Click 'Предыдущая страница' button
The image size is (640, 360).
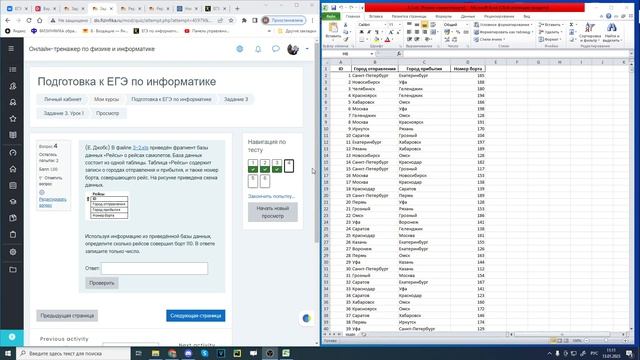(67, 316)
